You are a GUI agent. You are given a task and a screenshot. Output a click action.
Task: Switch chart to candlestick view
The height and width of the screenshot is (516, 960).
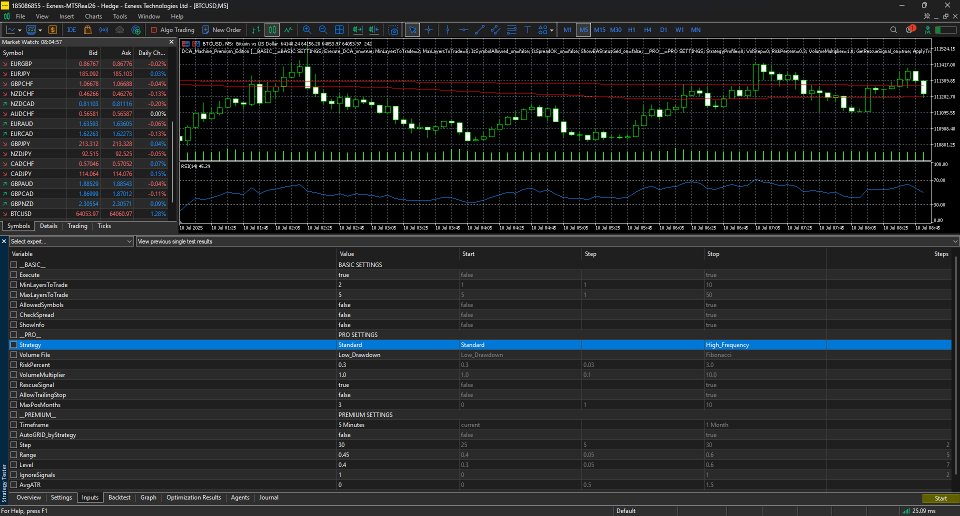click(x=272, y=29)
